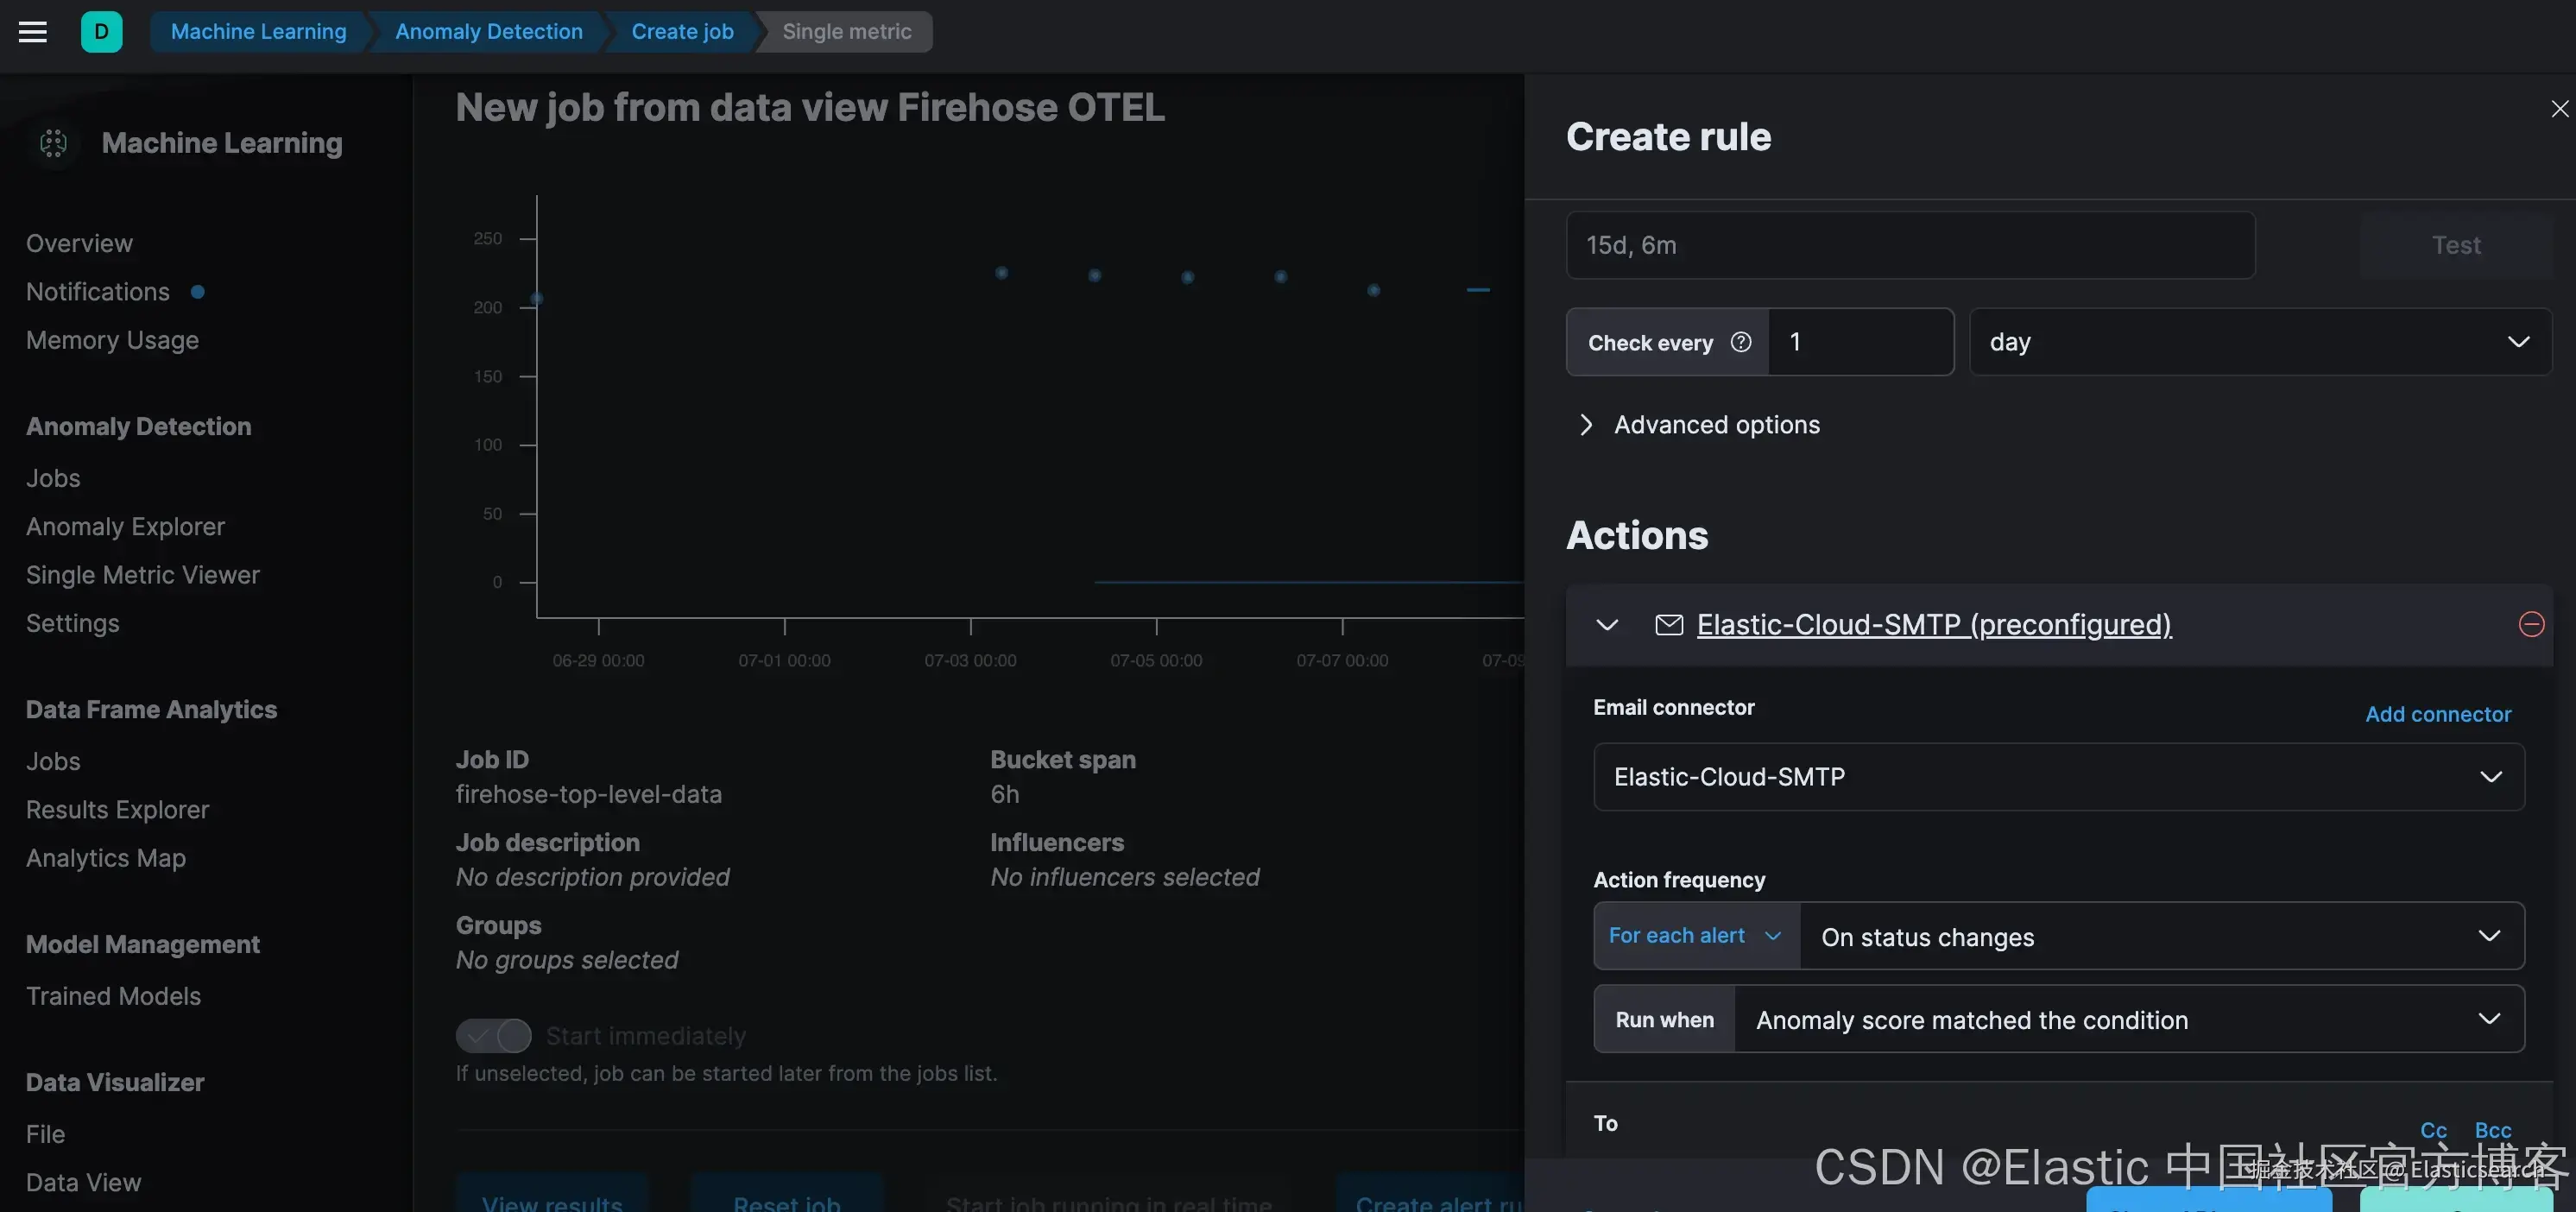2576x1212 pixels.
Task: Click the email envelope icon
Action: (x=1669, y=625)
